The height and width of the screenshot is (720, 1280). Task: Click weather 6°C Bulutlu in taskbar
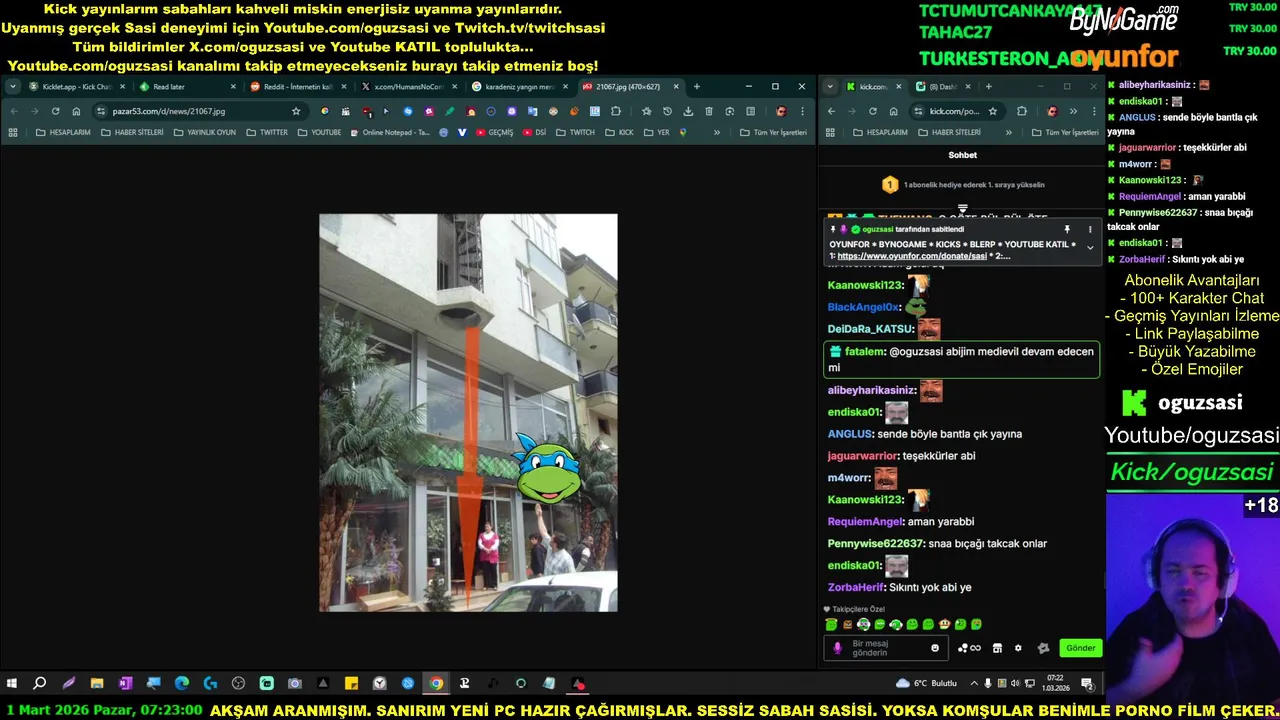click(x=928, y=684)
